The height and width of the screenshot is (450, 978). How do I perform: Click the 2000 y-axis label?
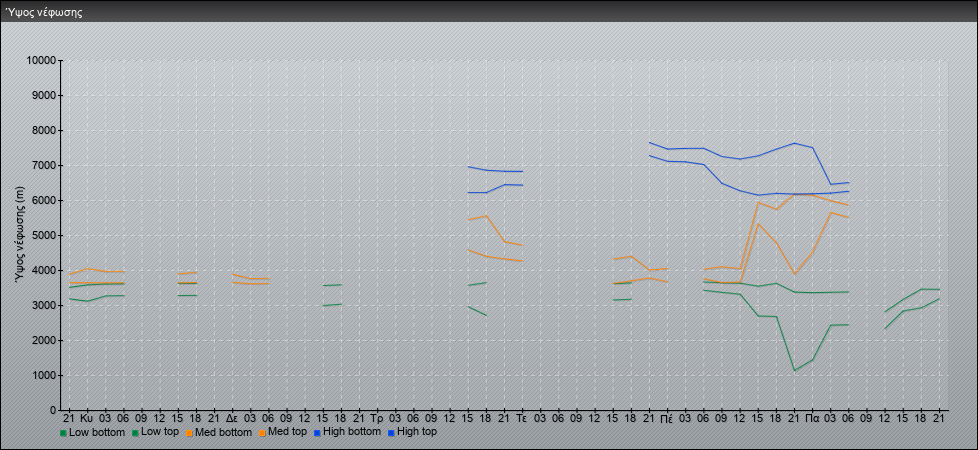tap(44, 340)
